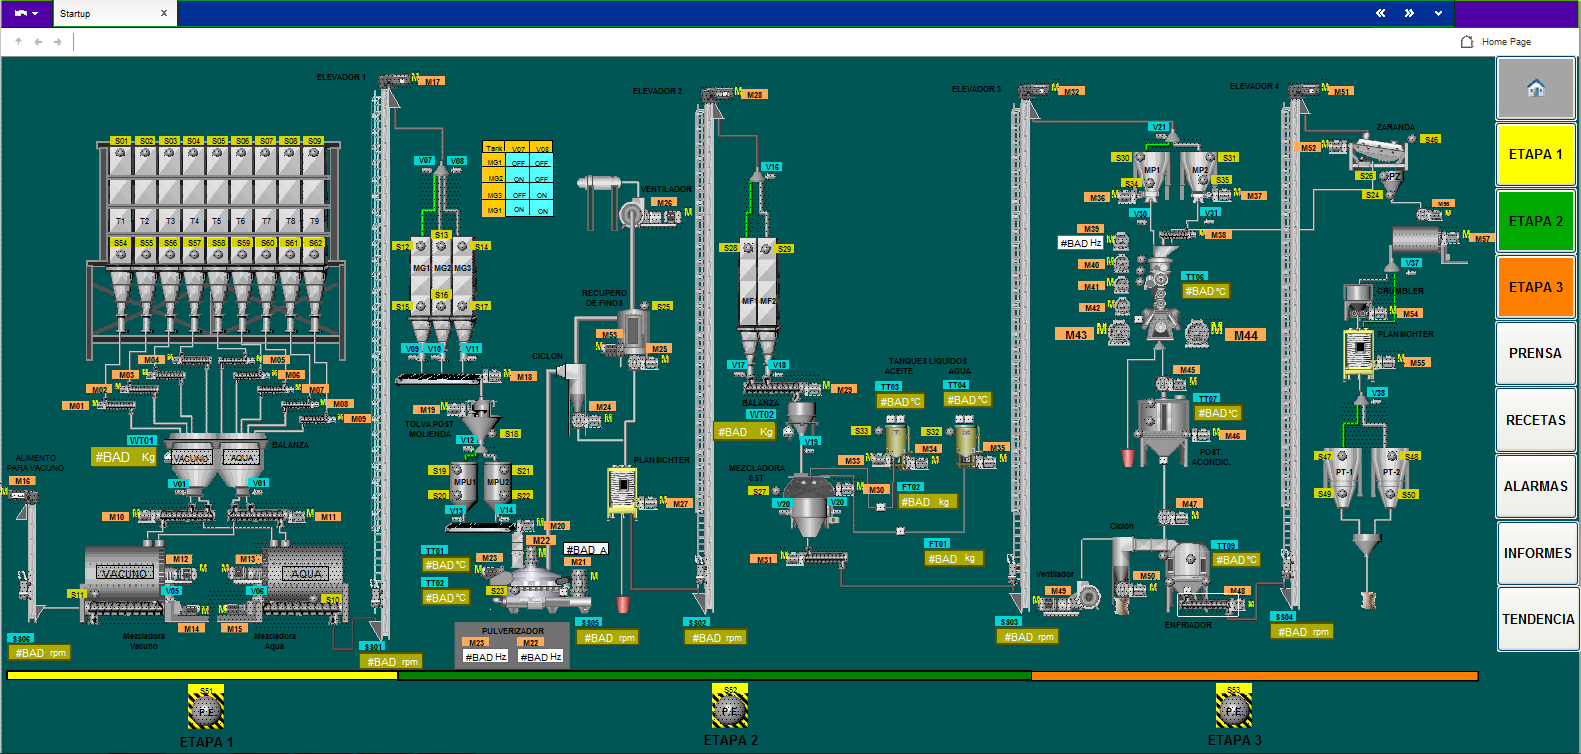Screen dimensions: 1581x754
Task: Switch to the Startup tab
Action: click(75, 13)
